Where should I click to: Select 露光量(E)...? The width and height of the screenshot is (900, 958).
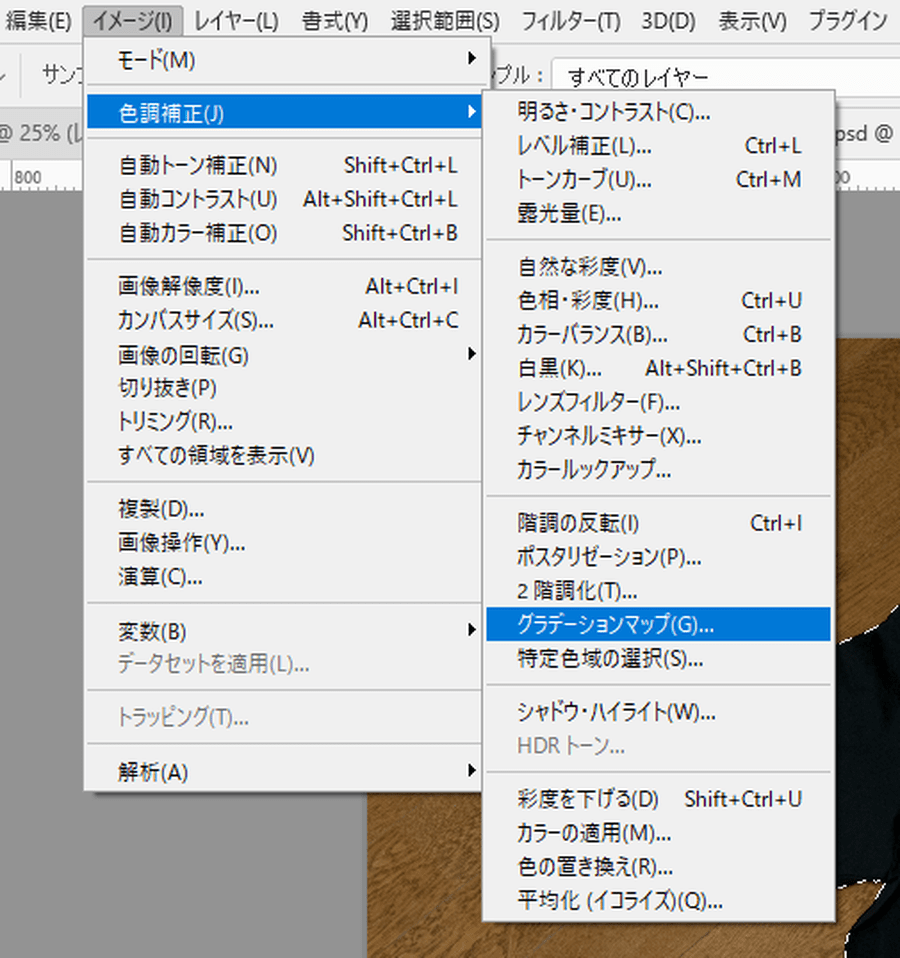coord(658,214)
